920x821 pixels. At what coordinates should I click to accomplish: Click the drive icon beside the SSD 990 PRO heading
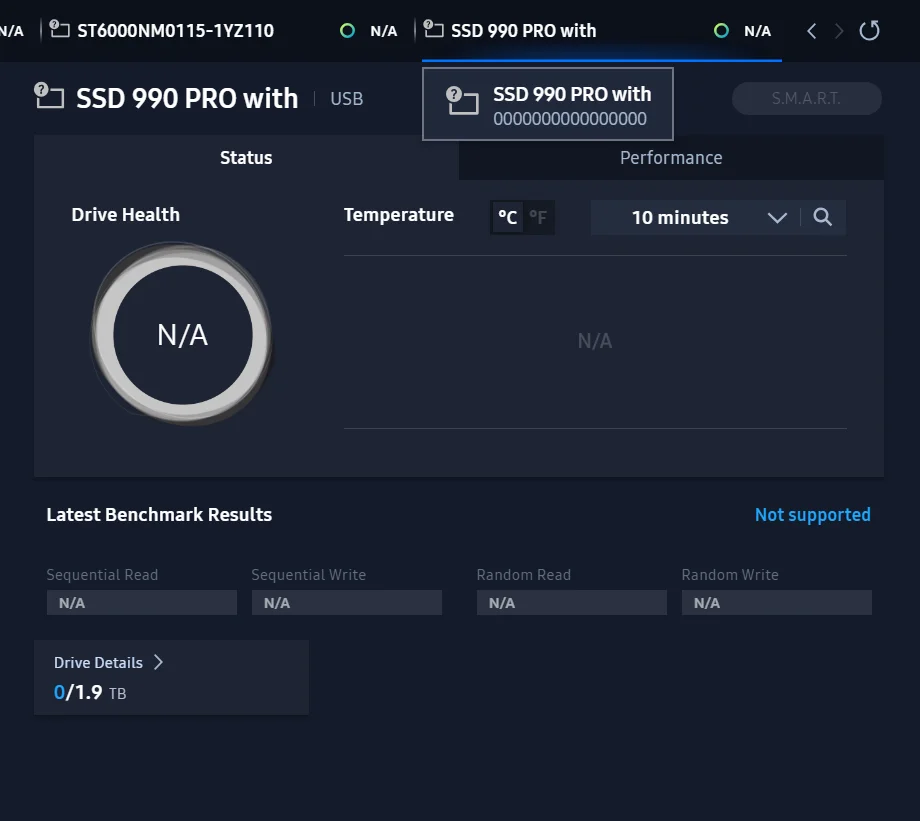[50, 96]
